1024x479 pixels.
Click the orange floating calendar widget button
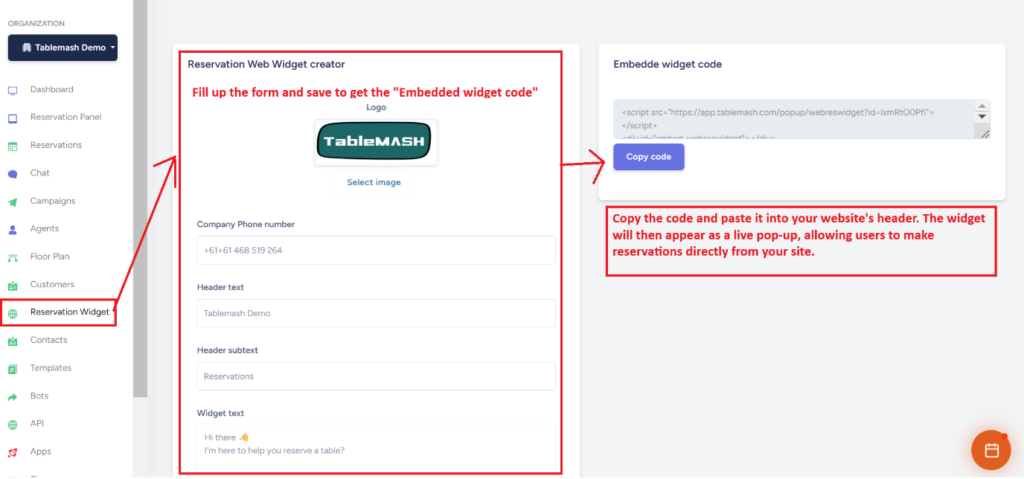coord(991,450)
